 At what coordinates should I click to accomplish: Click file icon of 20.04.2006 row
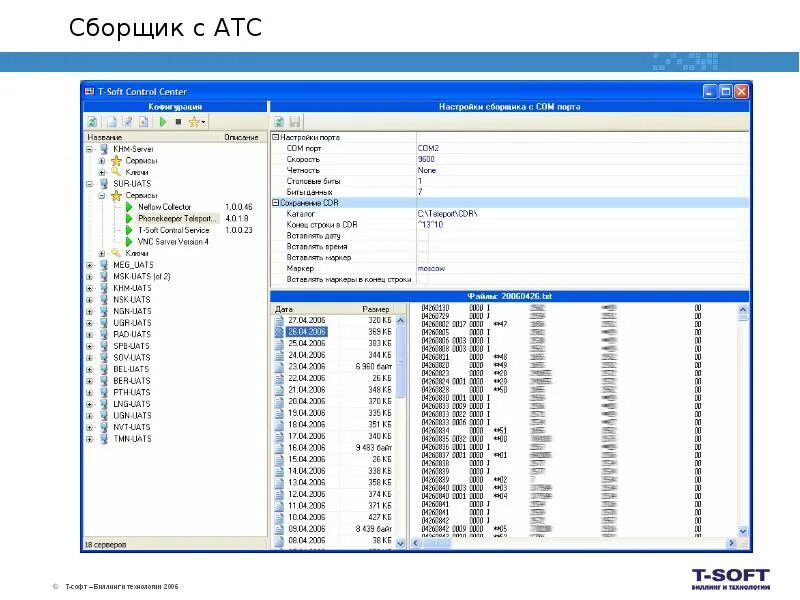point(279,402)
